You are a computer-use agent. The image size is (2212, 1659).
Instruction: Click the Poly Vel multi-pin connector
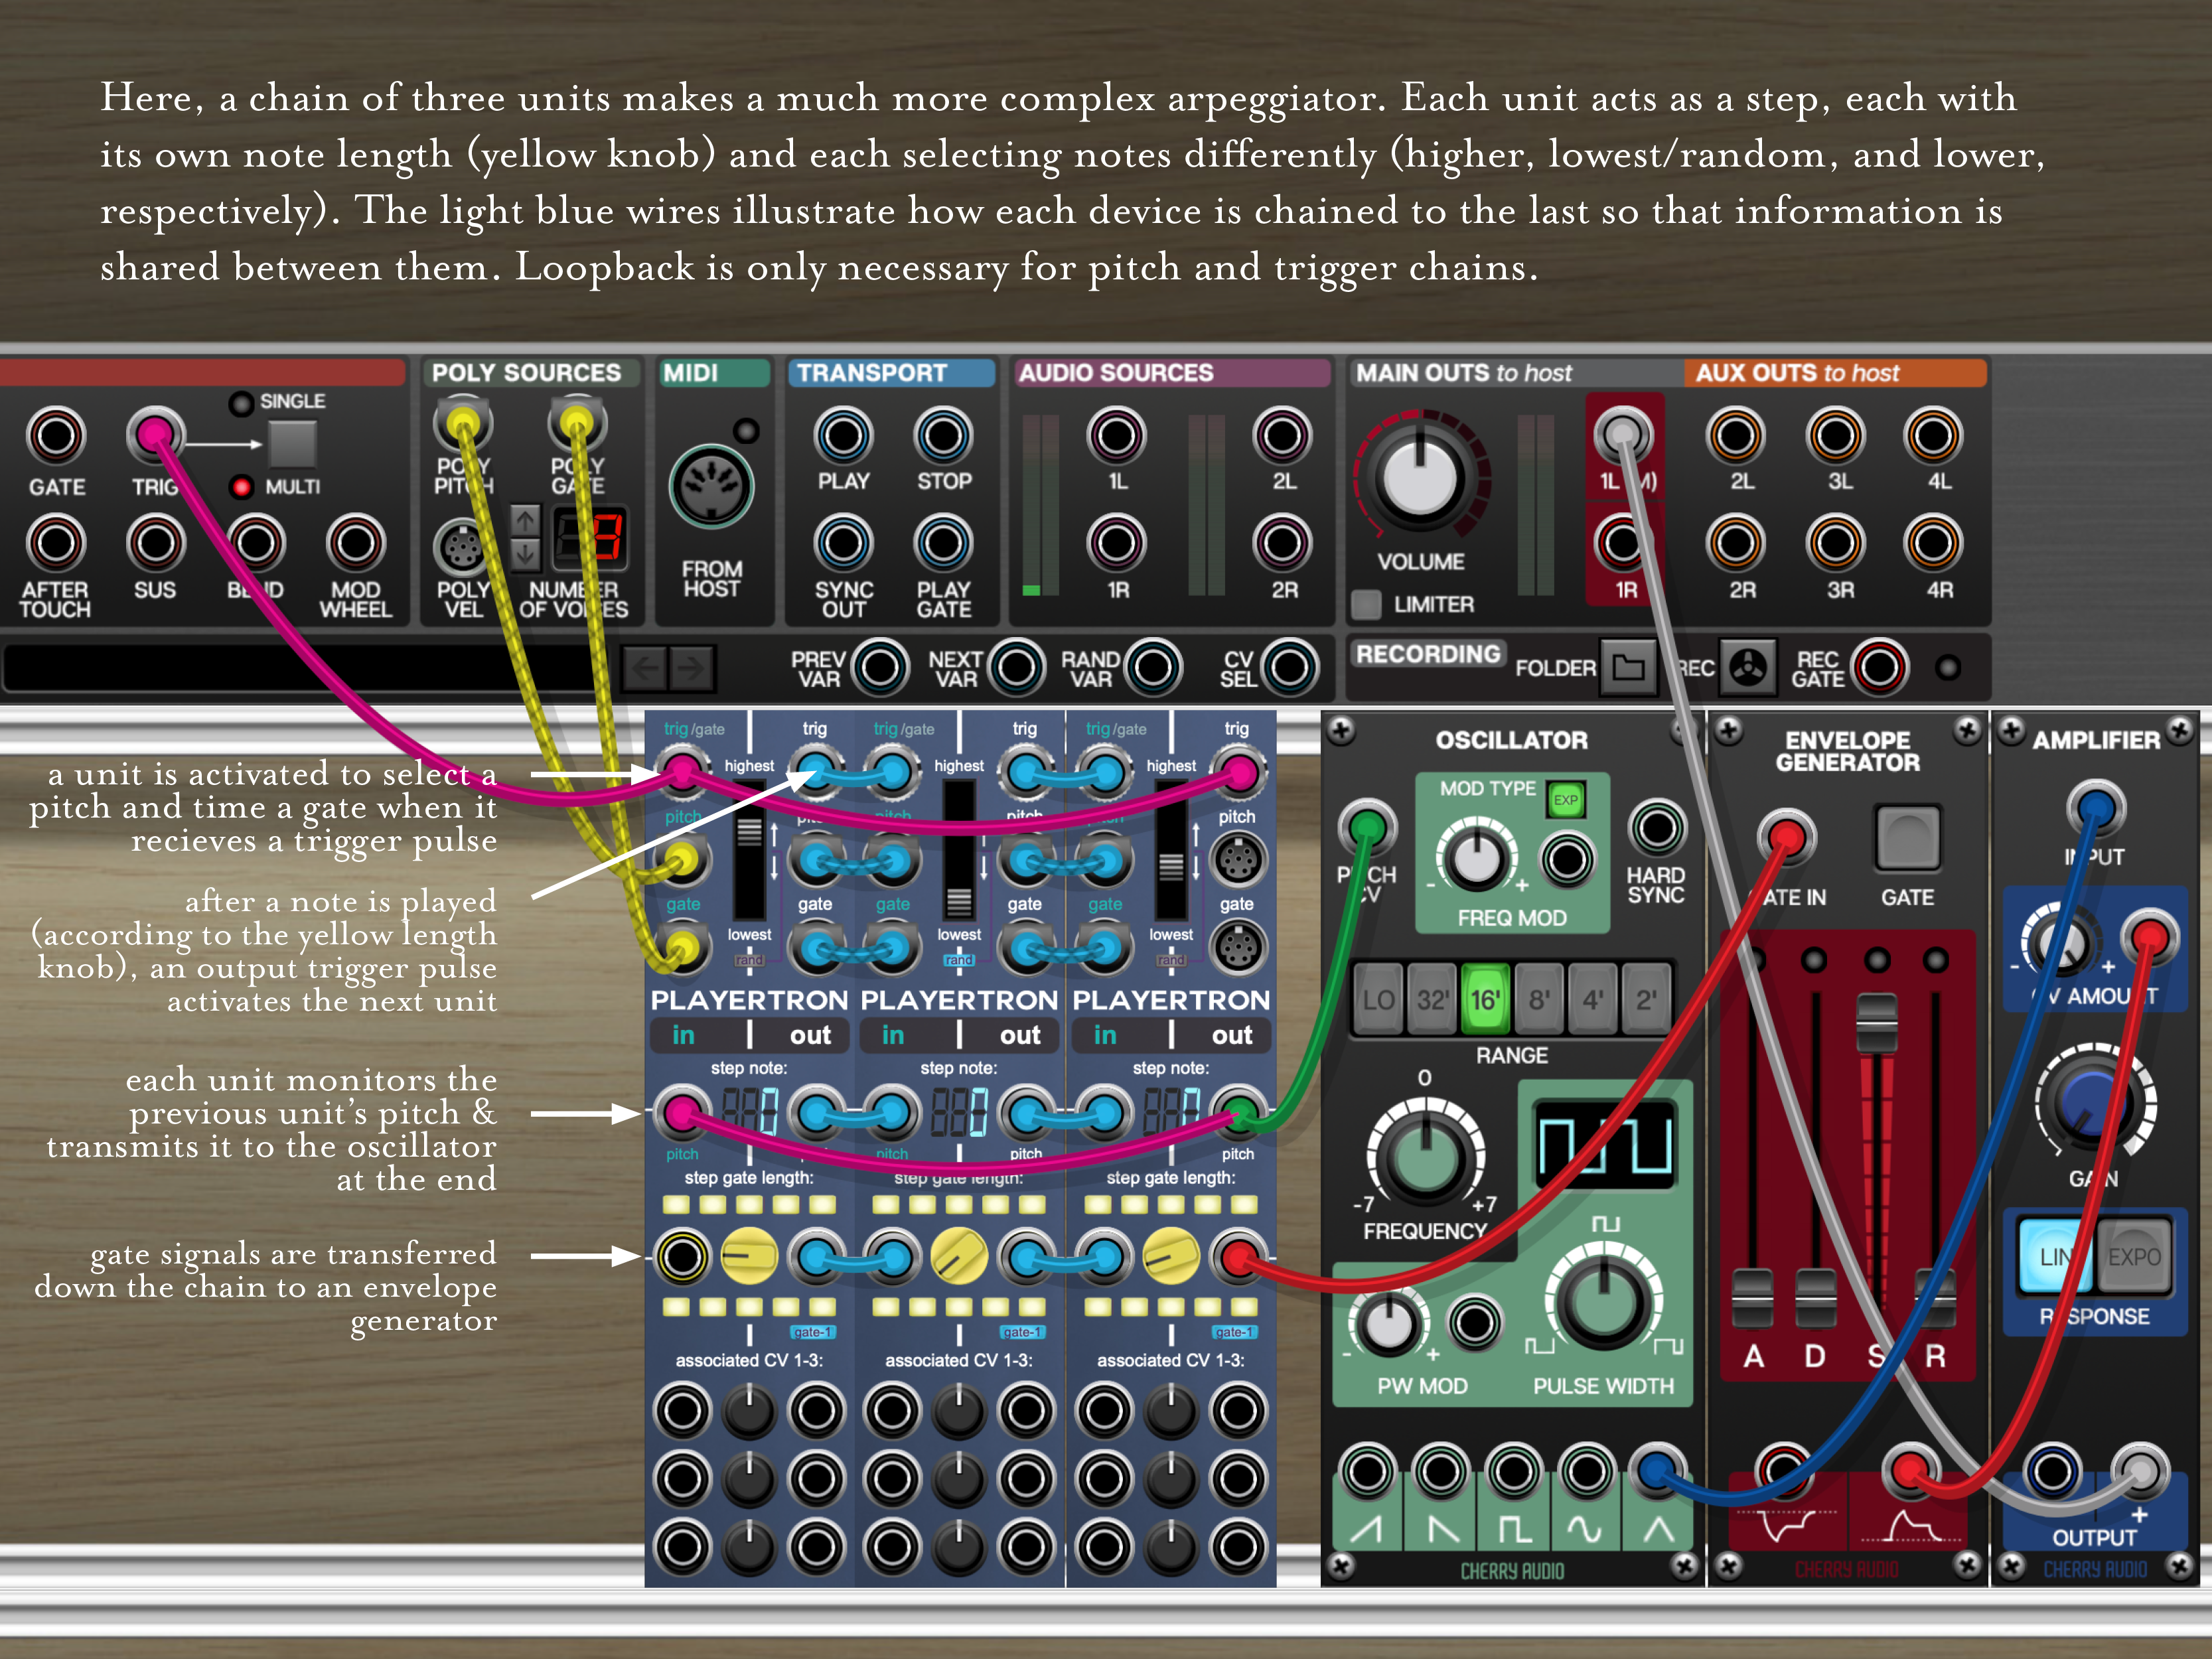coord(461,547)
